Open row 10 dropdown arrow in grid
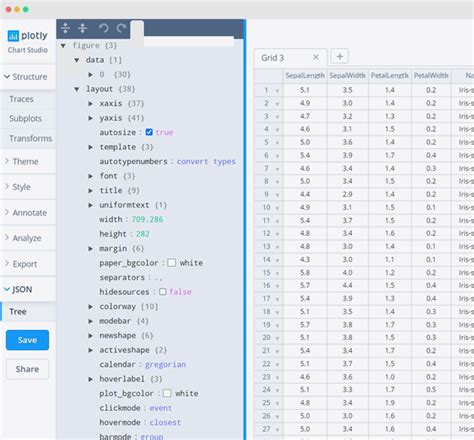The image size is (474, 440). (x=277, y=208)
